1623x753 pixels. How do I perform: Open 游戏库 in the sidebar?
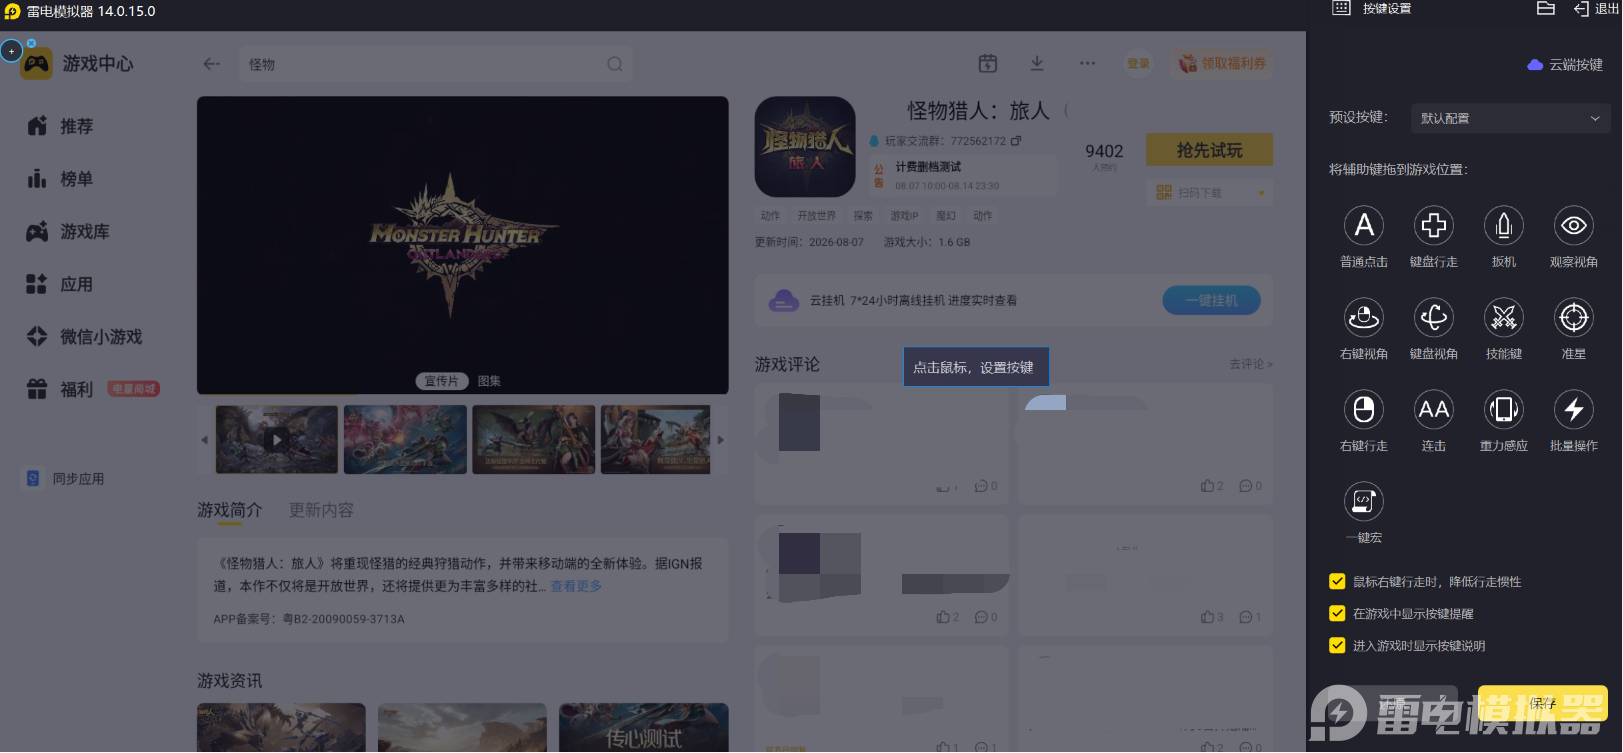click(x=68, y=232)
